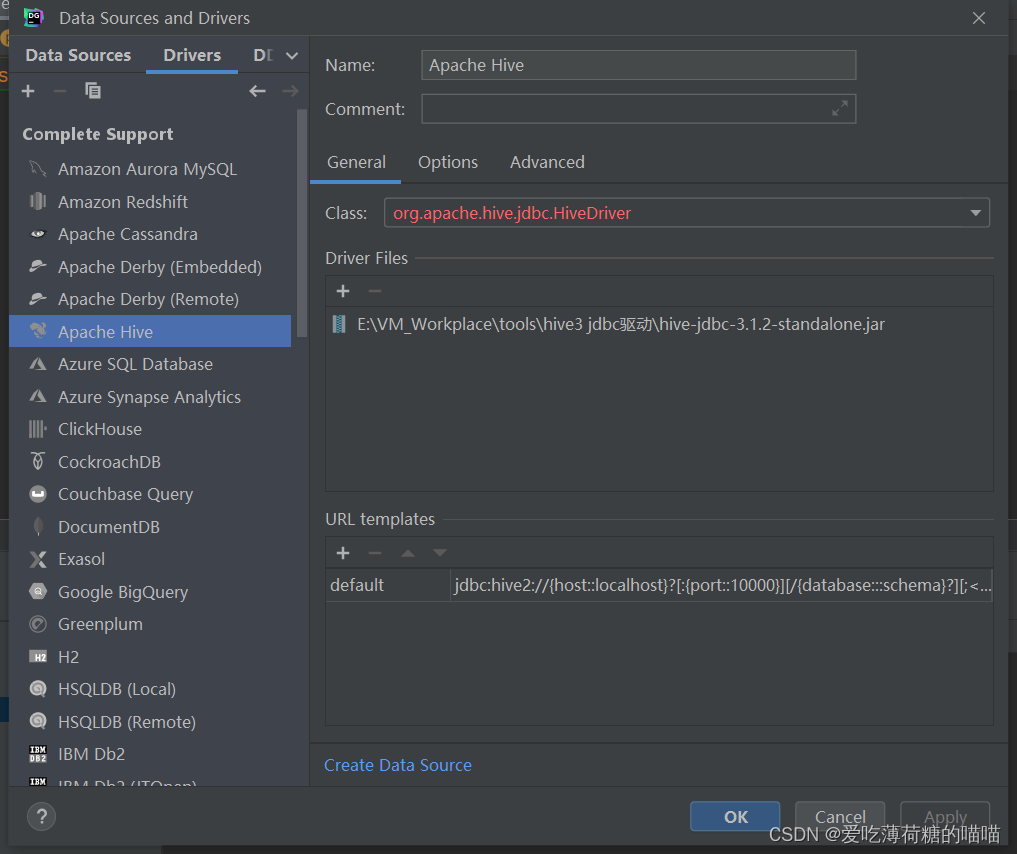Select Couchbase Query driver

tap(150, 494)
